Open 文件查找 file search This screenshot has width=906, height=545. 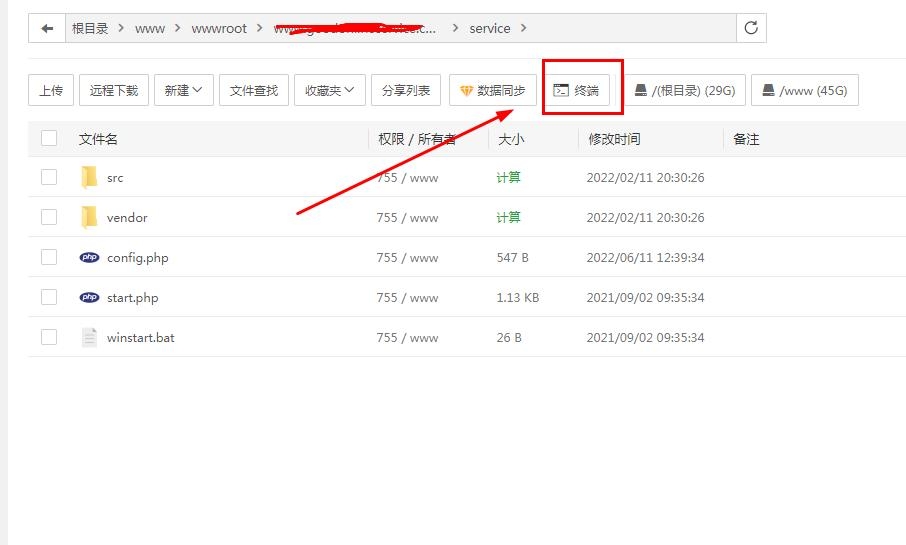pyautogui.click(x=254, y=90)
